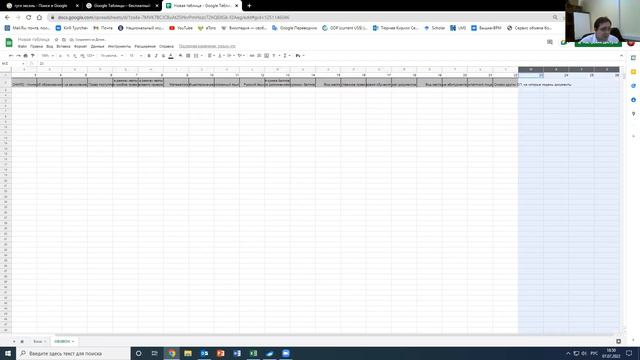Open the Файл menu
Screen dimensions: 640x360
tap(22, 47)
